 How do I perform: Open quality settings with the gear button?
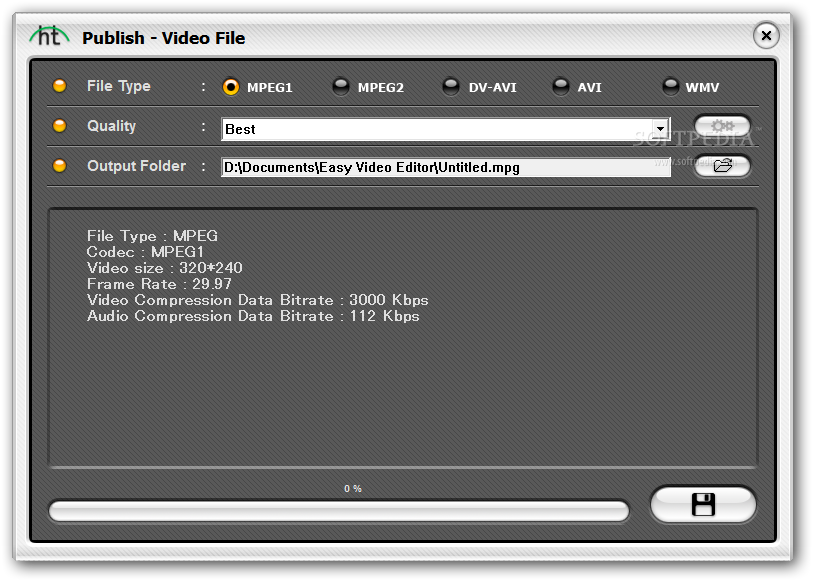coord(722,126)
